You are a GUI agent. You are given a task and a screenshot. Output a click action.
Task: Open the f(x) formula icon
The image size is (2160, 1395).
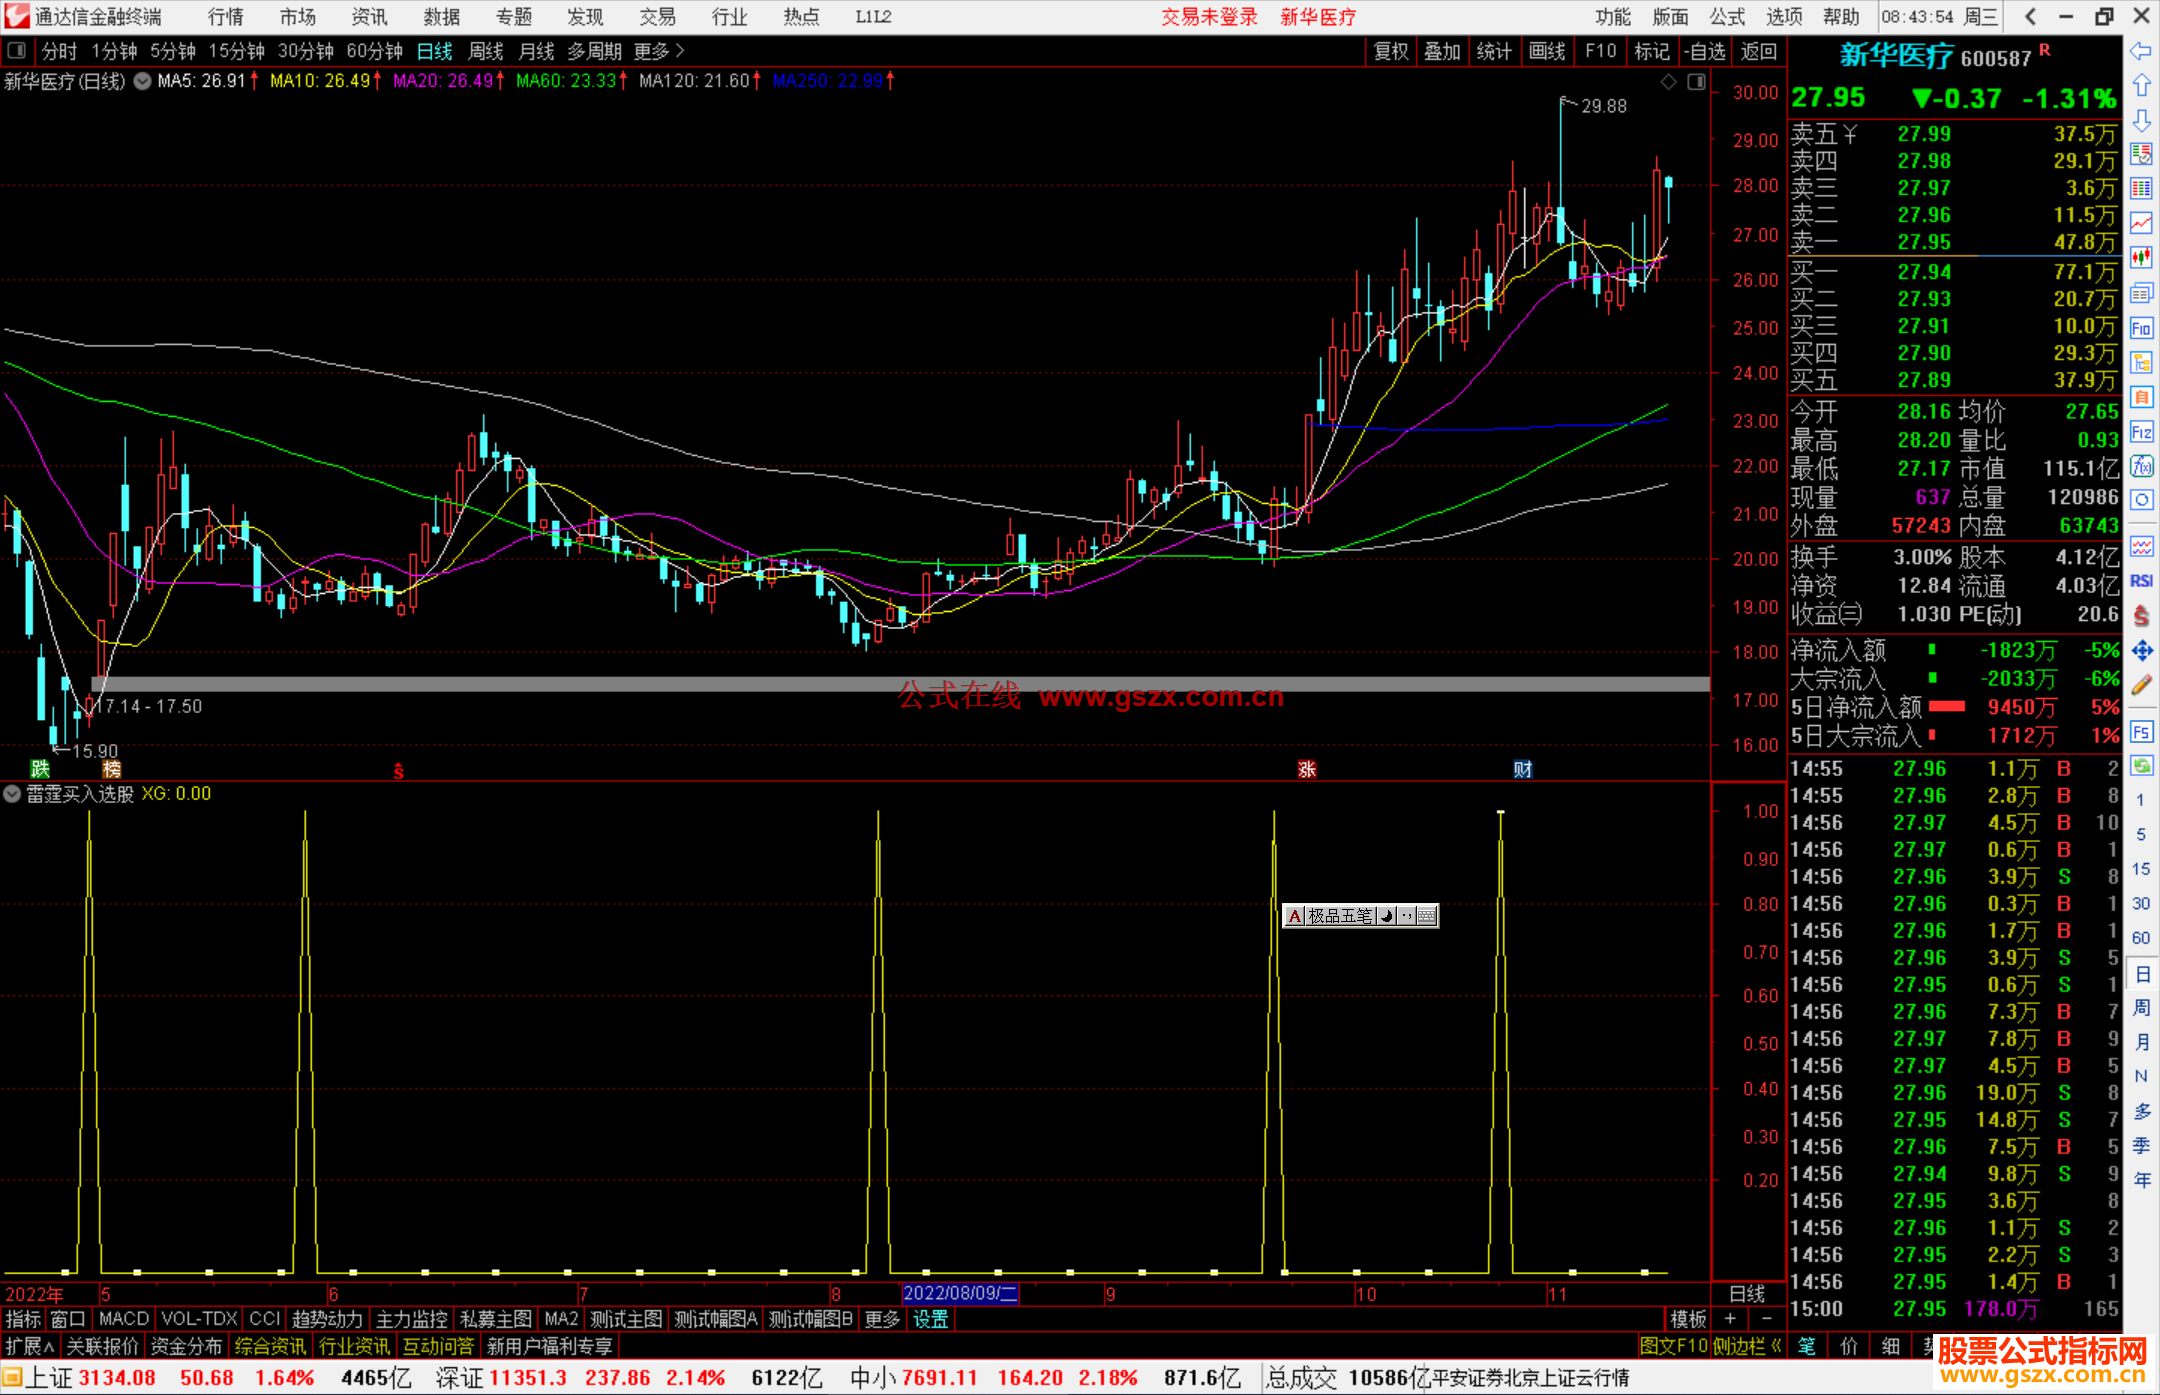coord(2141,466)
